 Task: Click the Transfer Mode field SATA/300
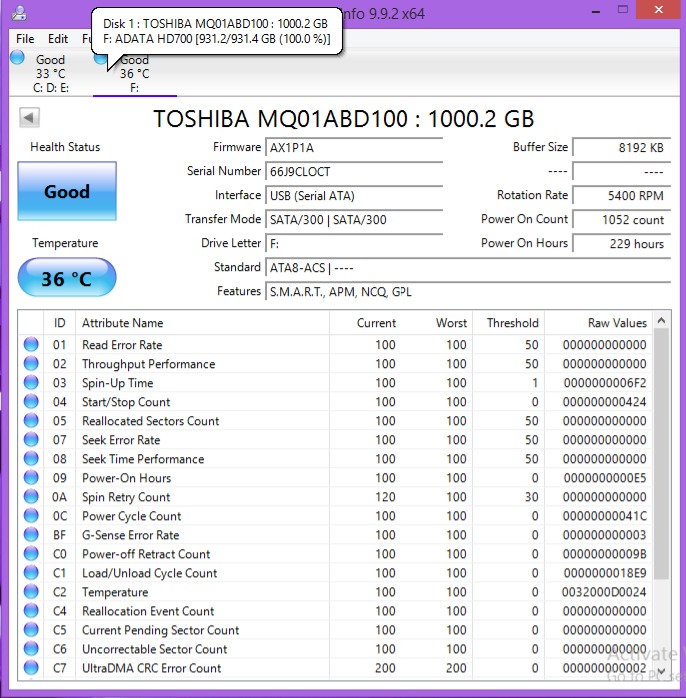(x=354, y=220)
